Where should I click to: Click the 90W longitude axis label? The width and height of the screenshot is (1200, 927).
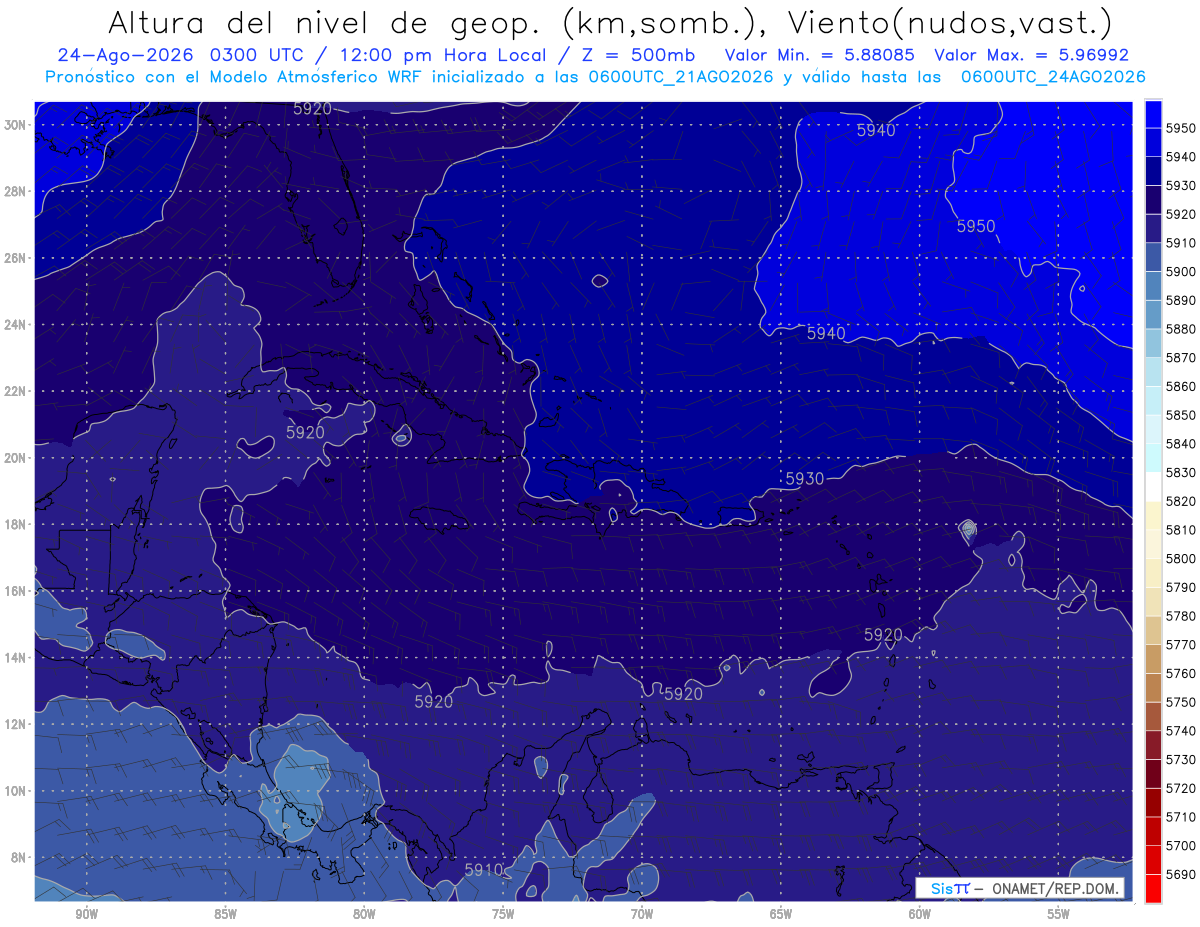click(86, 914)
